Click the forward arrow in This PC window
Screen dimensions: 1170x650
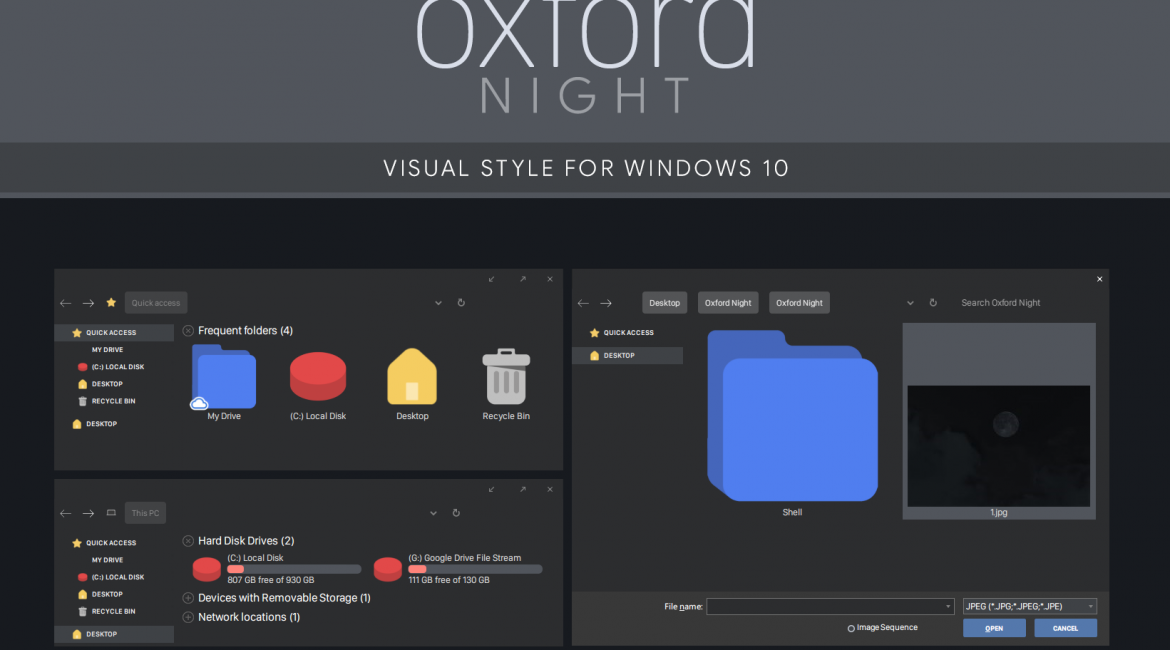(88, 513)
